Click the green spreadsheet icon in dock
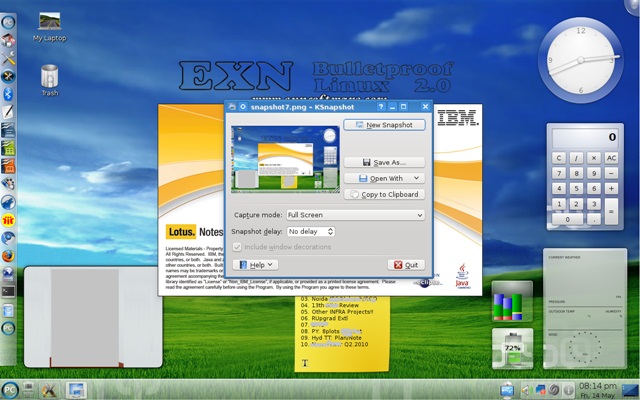Screen dimensions: 640x400 pyautogui.click(x=8, y=148)
